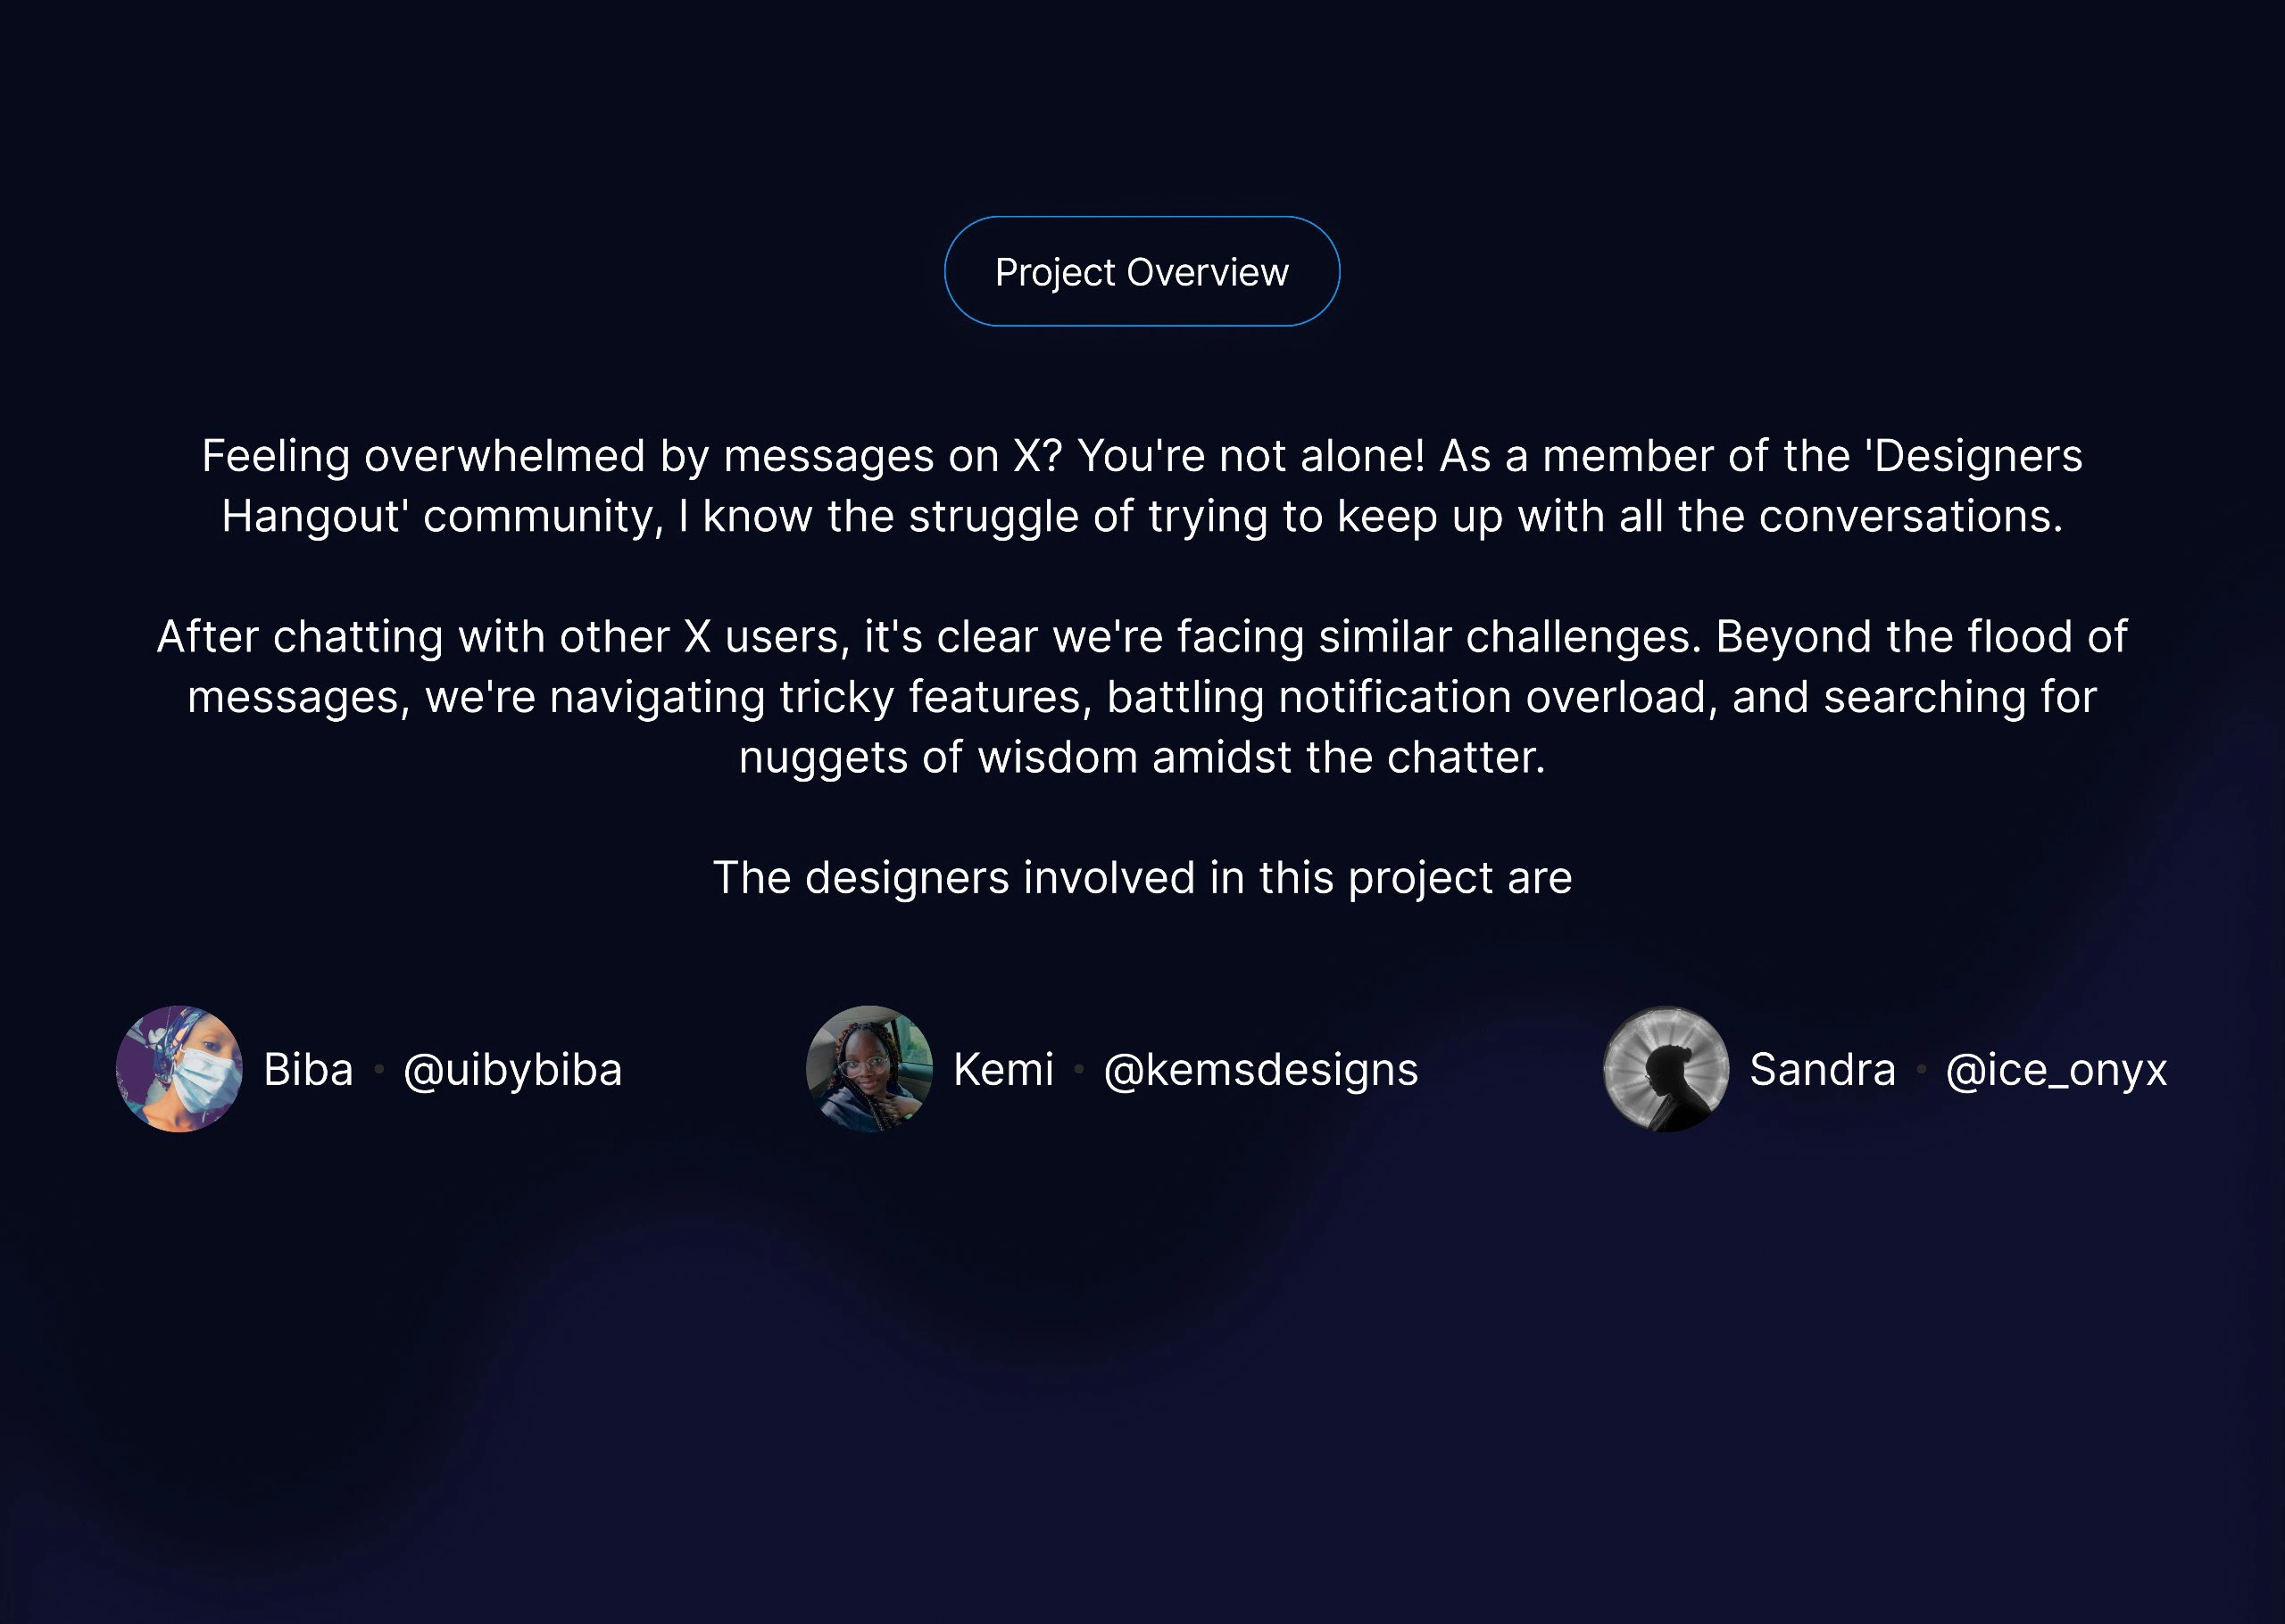Image resolution: width=2285 pixels, height=1624 pixels.
Task: Click the Project Overview pill button
Action: coord(1142,272)
